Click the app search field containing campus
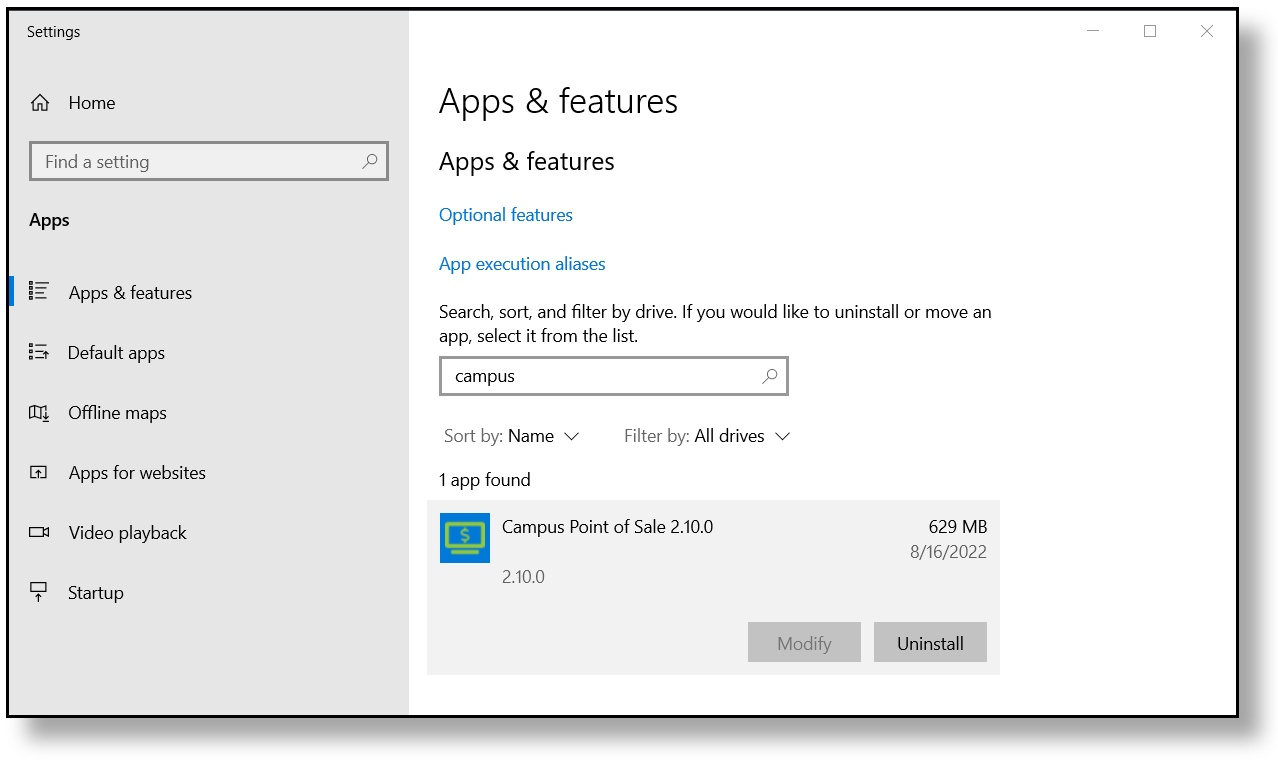 [x=600, y=376]
